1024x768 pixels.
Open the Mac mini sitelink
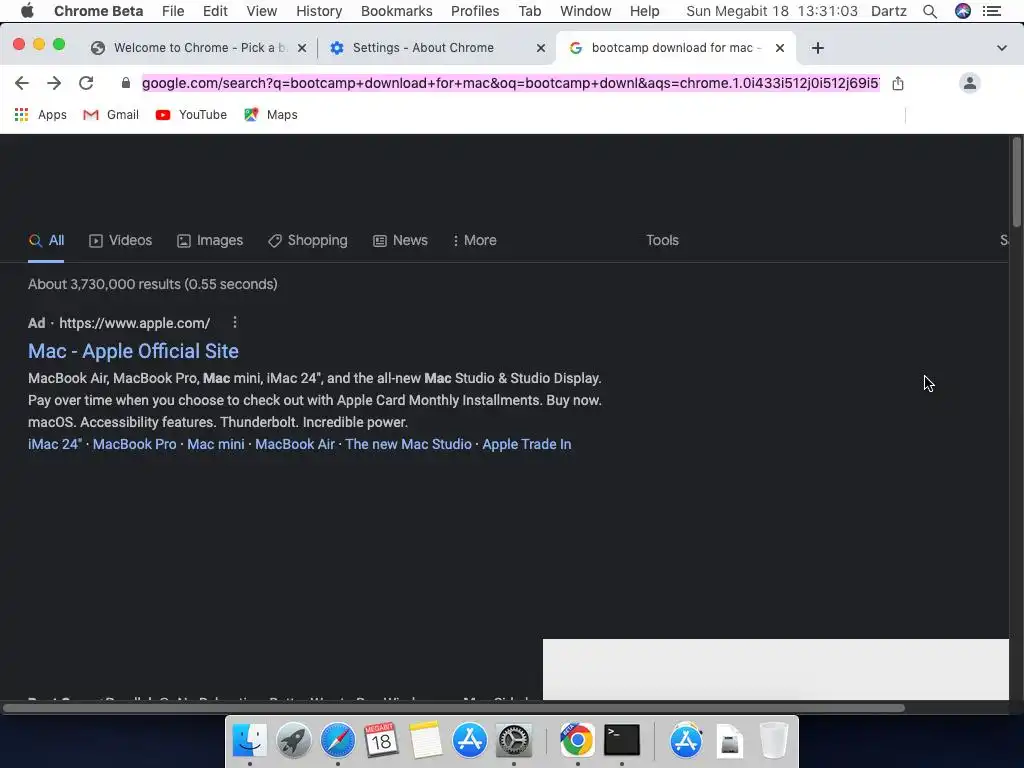tap(216, 444)
